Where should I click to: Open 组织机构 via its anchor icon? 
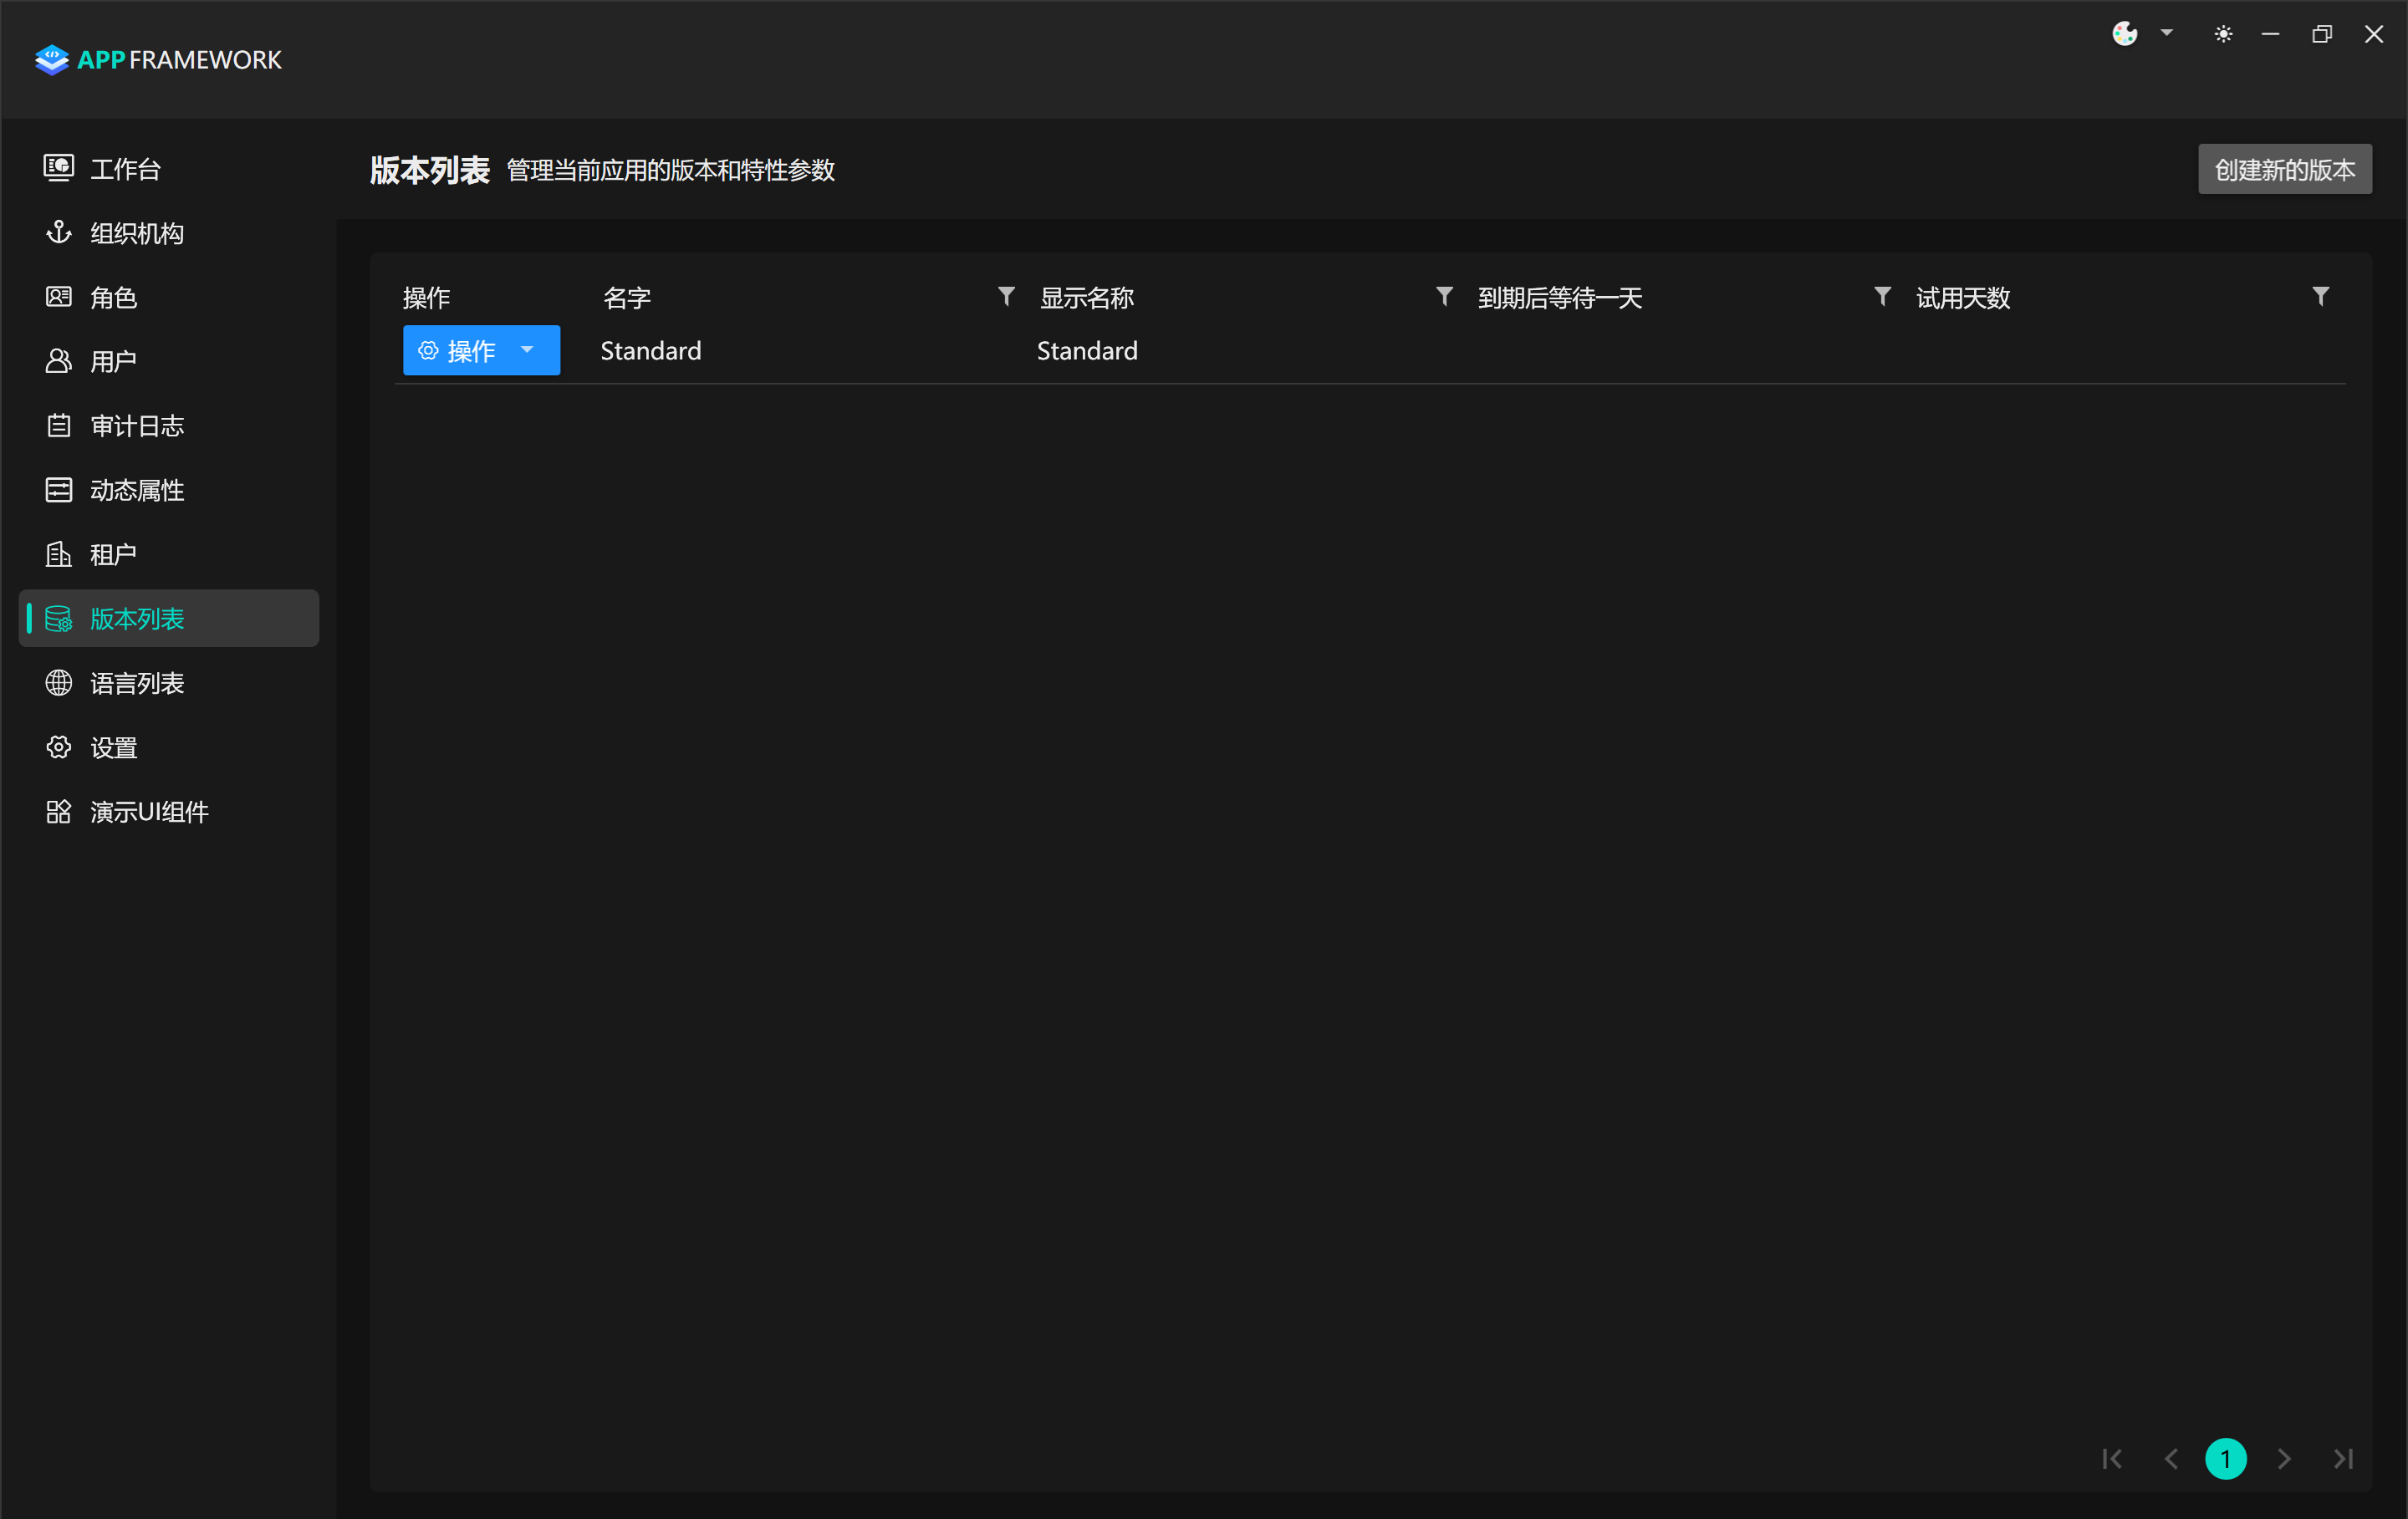(x=58, y=232)
